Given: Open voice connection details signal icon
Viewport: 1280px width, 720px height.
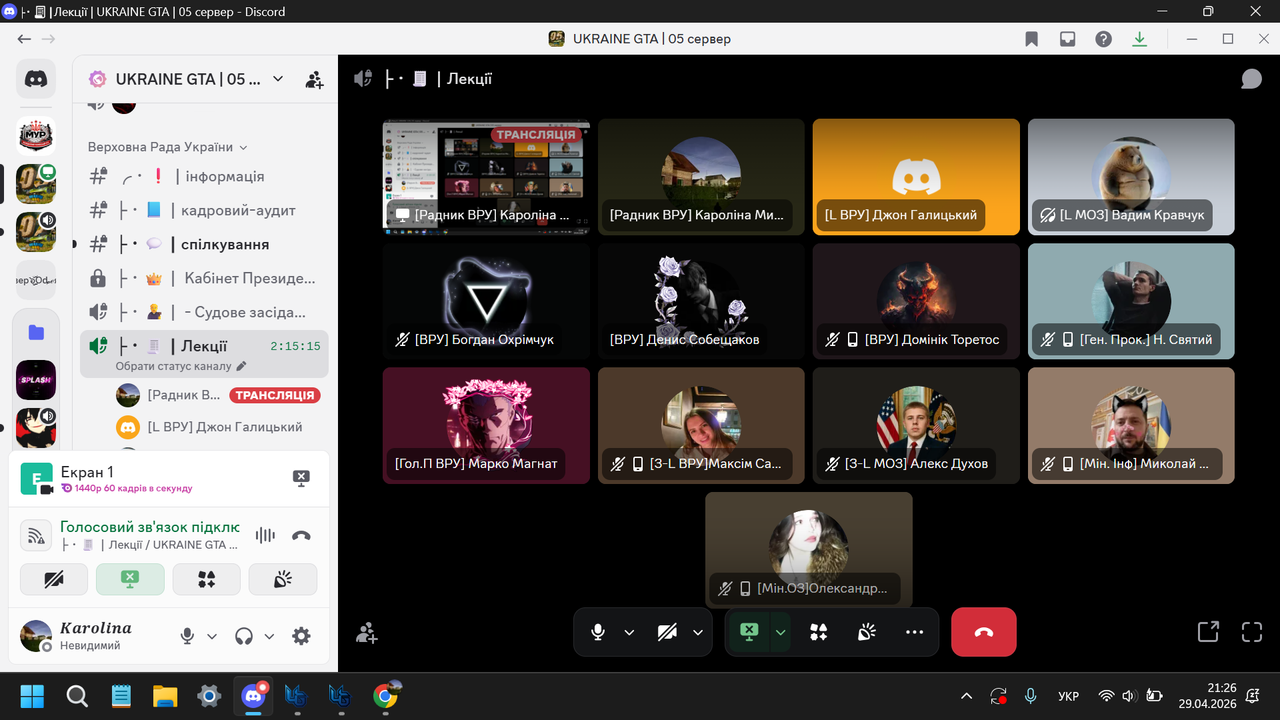Looking at the screenshot, I should [x=37, y=536].
